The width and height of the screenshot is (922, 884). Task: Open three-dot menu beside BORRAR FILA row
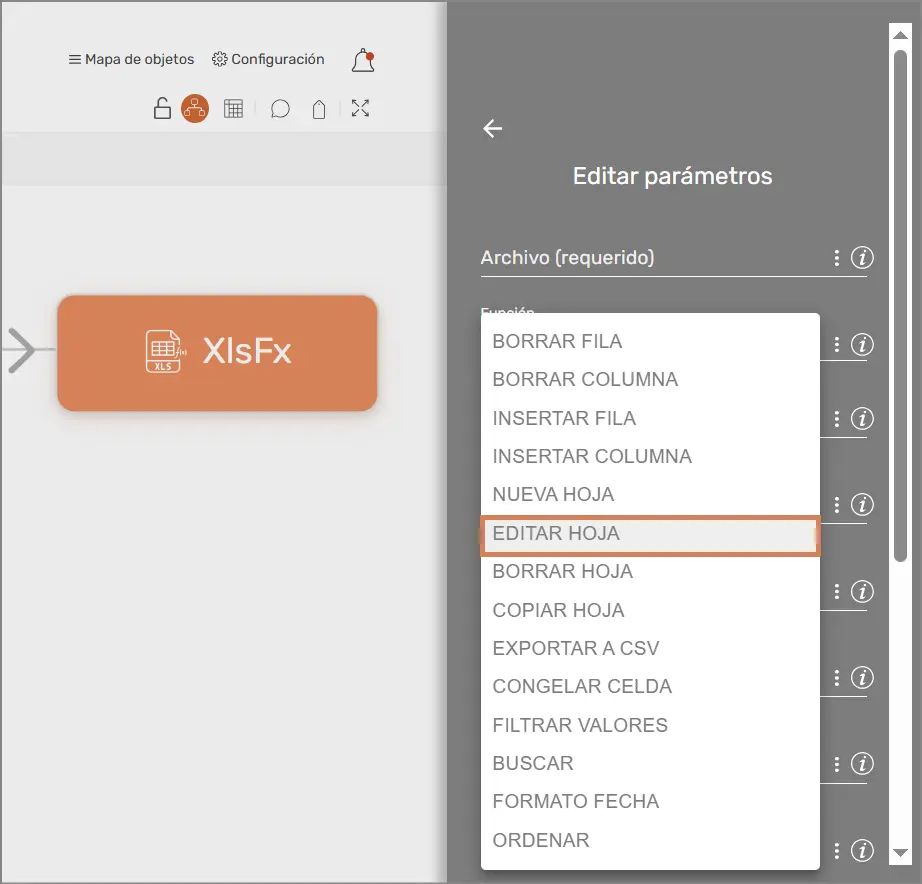click(x=836, y=345)
